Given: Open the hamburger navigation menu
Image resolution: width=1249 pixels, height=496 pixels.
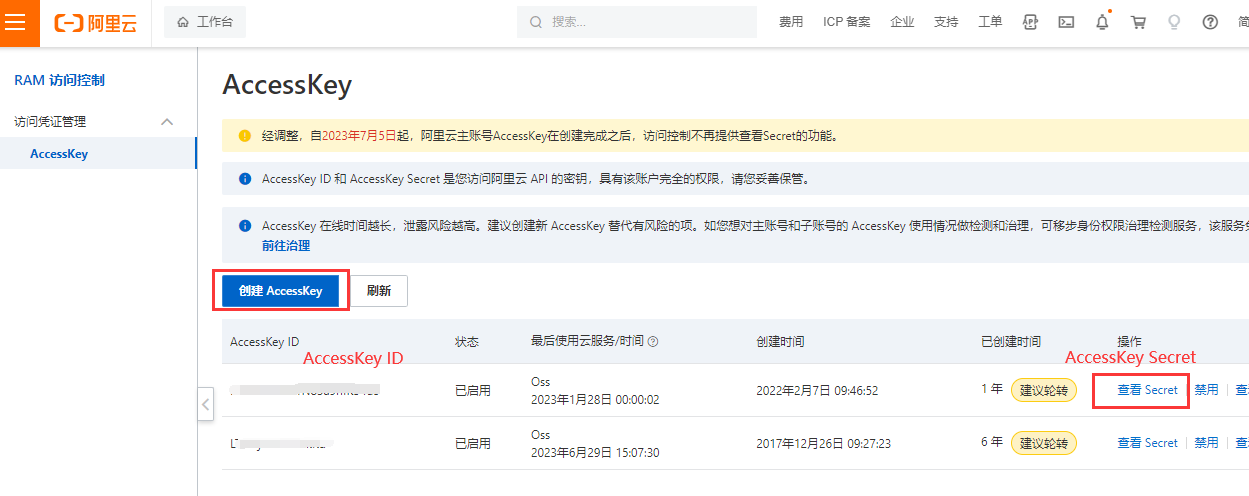Looking at the screenshot, I should [19, 23].
